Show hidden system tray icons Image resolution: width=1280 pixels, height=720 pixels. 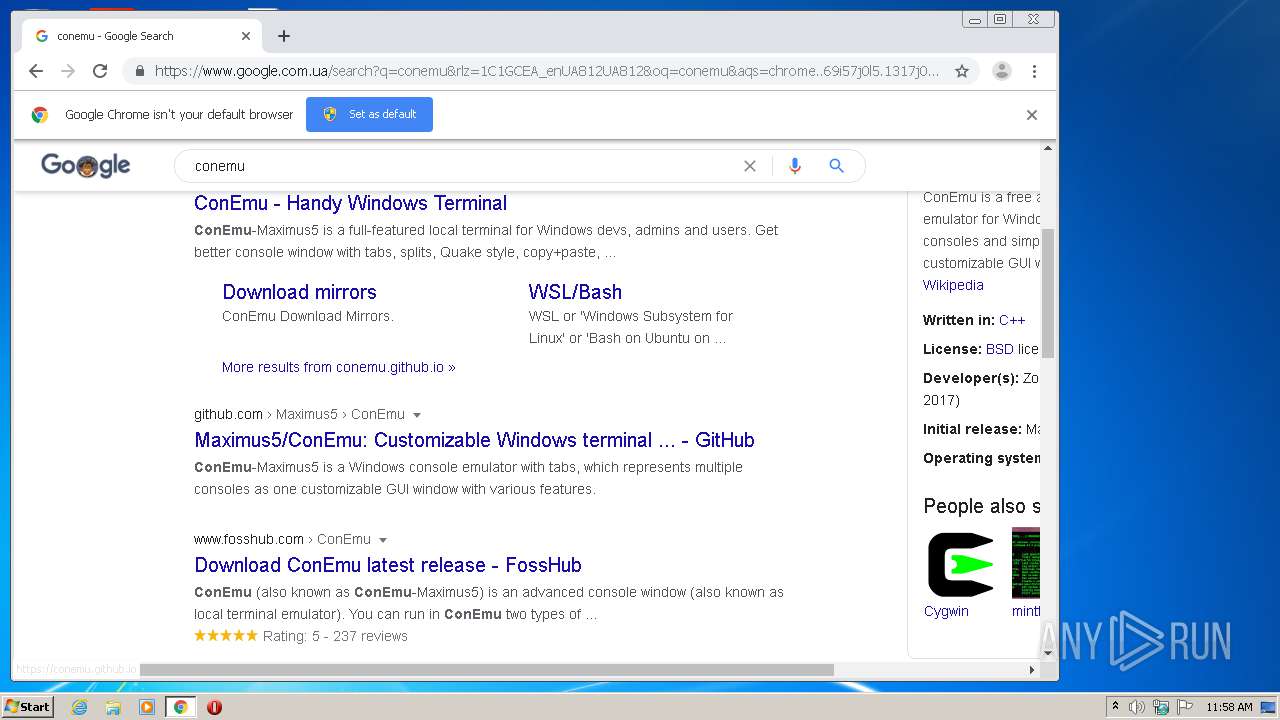pos(1115,707)
